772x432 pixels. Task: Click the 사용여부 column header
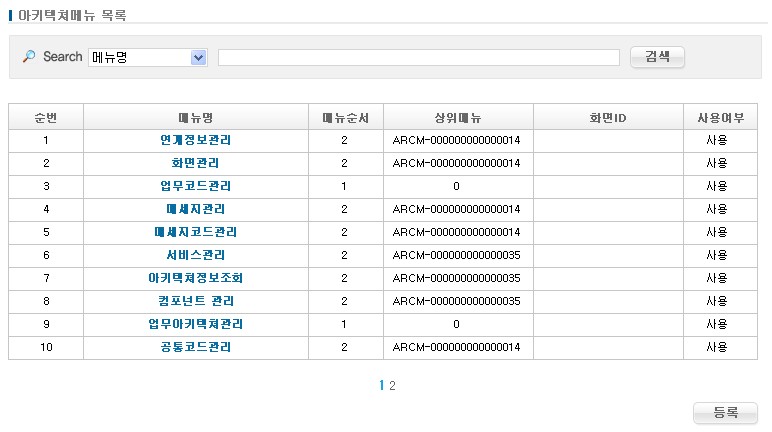tap(720, 117)
